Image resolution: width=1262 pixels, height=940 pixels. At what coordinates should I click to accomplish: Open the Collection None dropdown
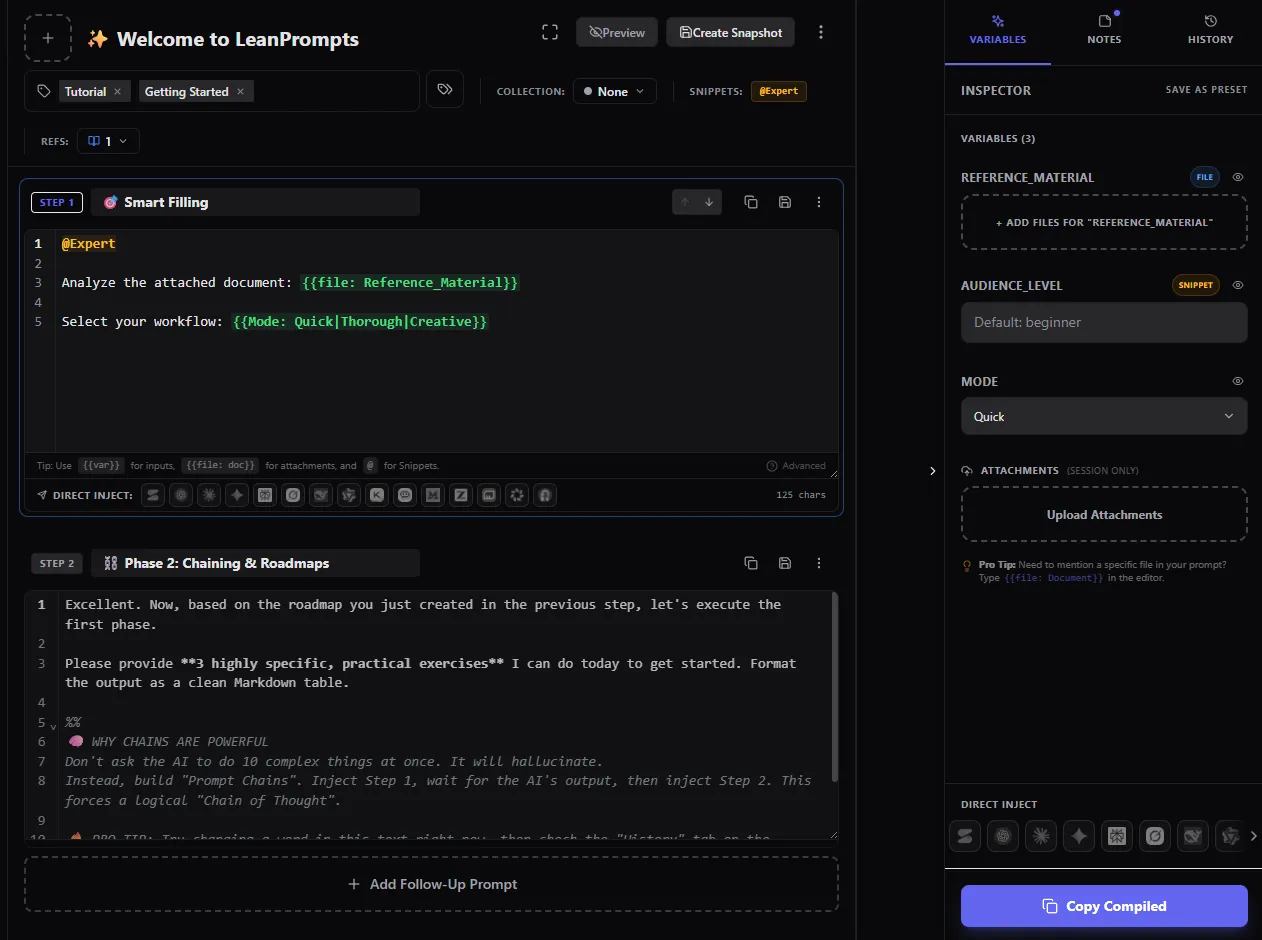615,91
